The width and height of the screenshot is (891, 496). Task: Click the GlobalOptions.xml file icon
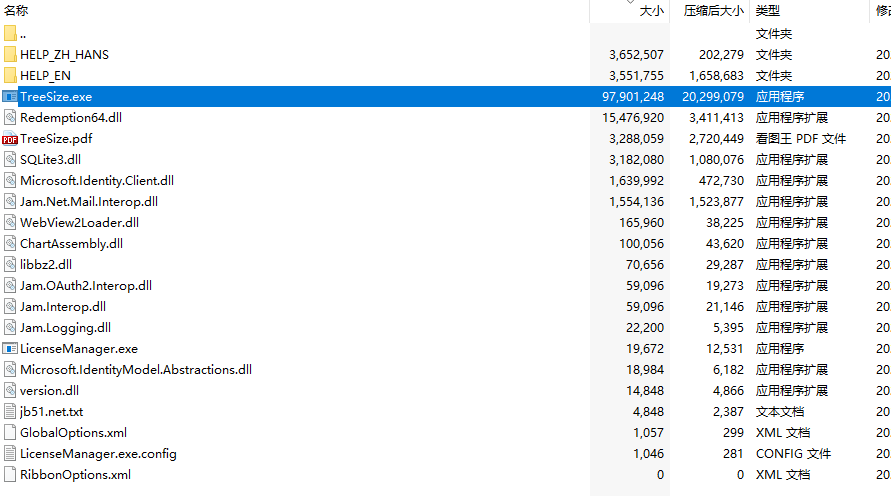pos(10,433)
